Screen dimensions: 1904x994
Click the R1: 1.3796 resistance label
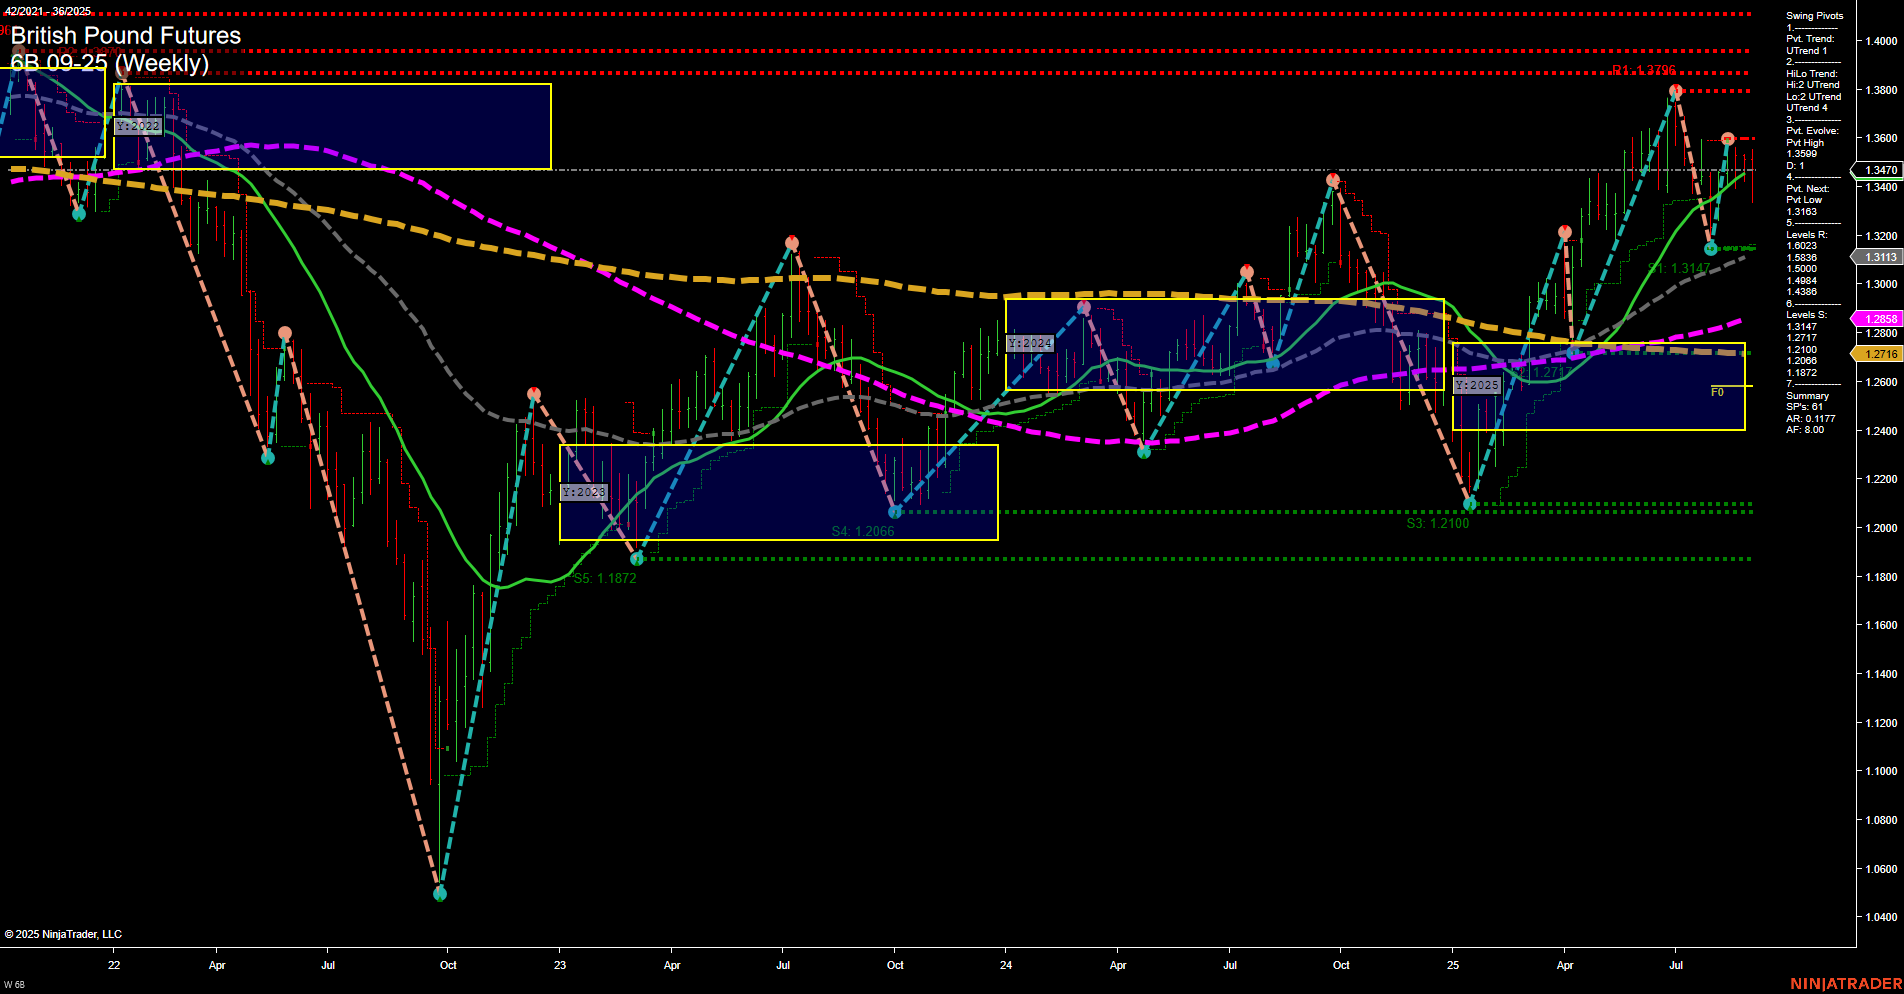click(x=1644, y=71)
